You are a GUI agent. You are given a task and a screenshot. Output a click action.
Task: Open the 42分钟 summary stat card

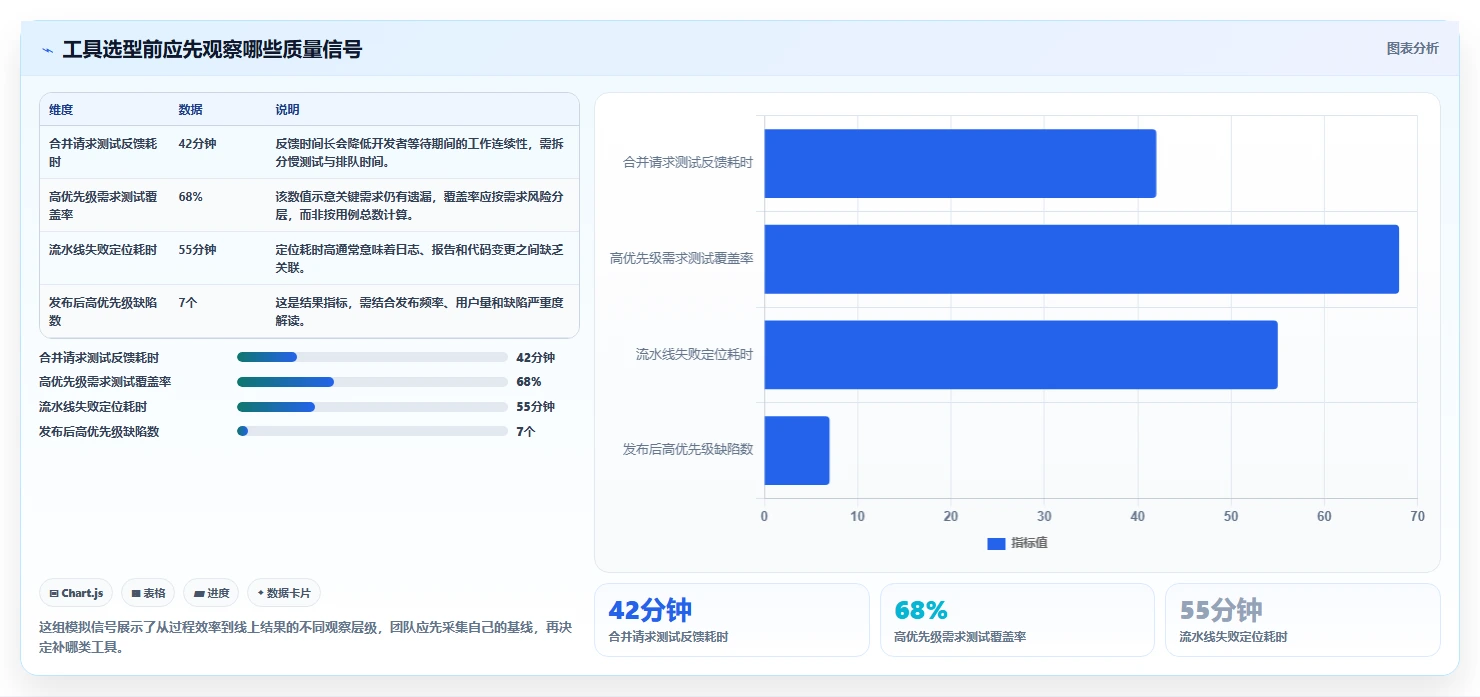[x=732, y=620]
